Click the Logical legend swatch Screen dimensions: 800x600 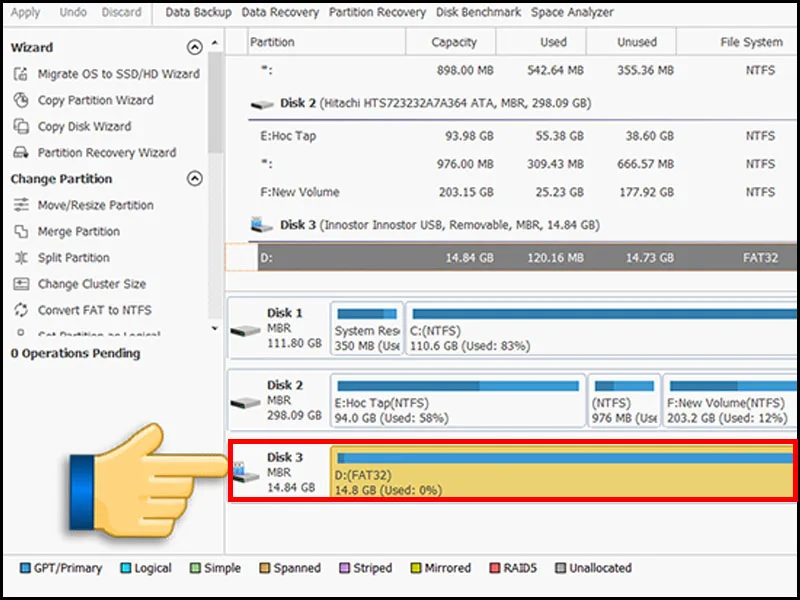pos(126,568)
